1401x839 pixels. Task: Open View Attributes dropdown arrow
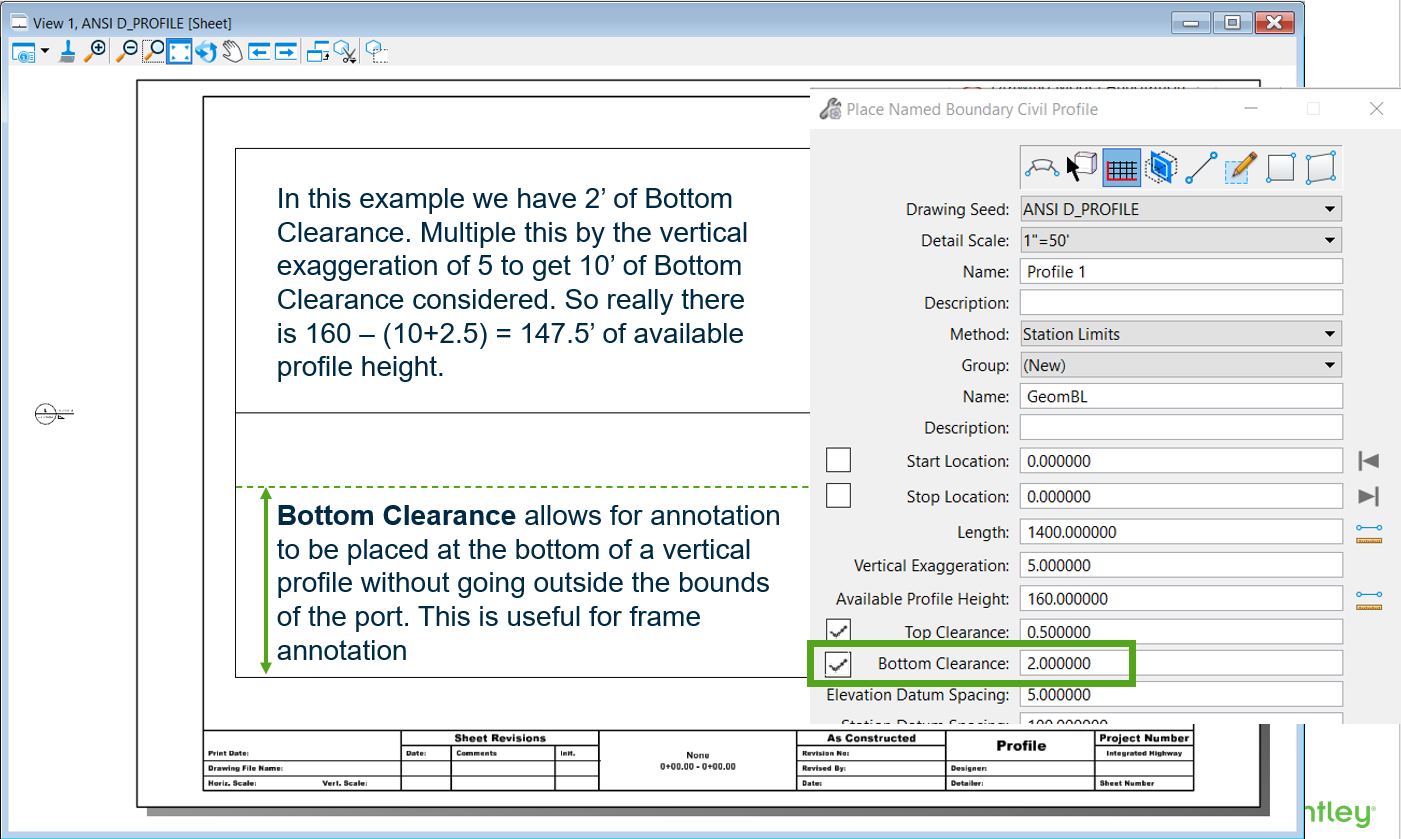tap(45, 53)
